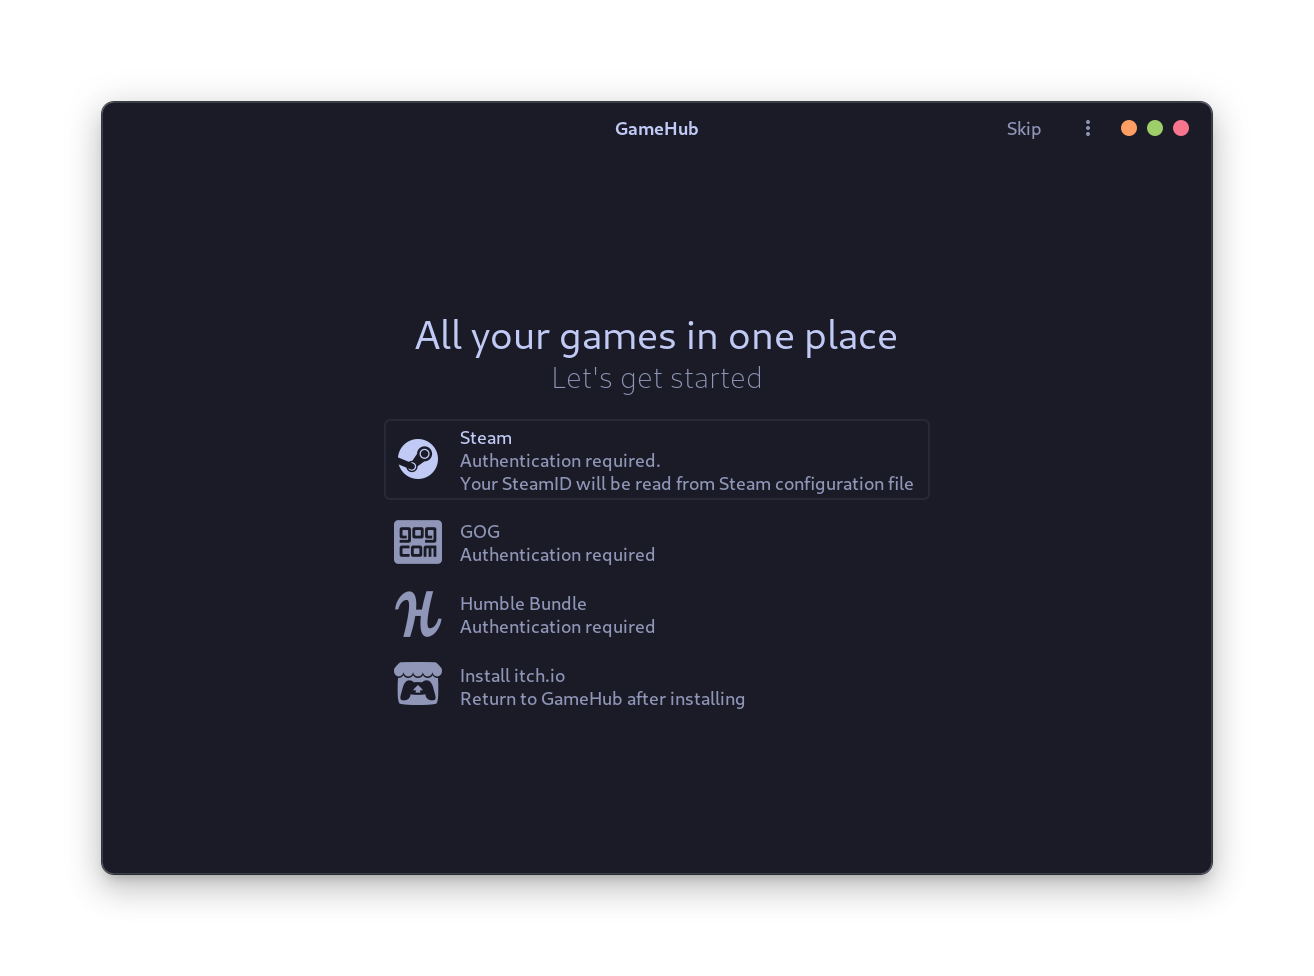Choose GOG as a game source
1314x976 pixels.
[x=656, y=541]
